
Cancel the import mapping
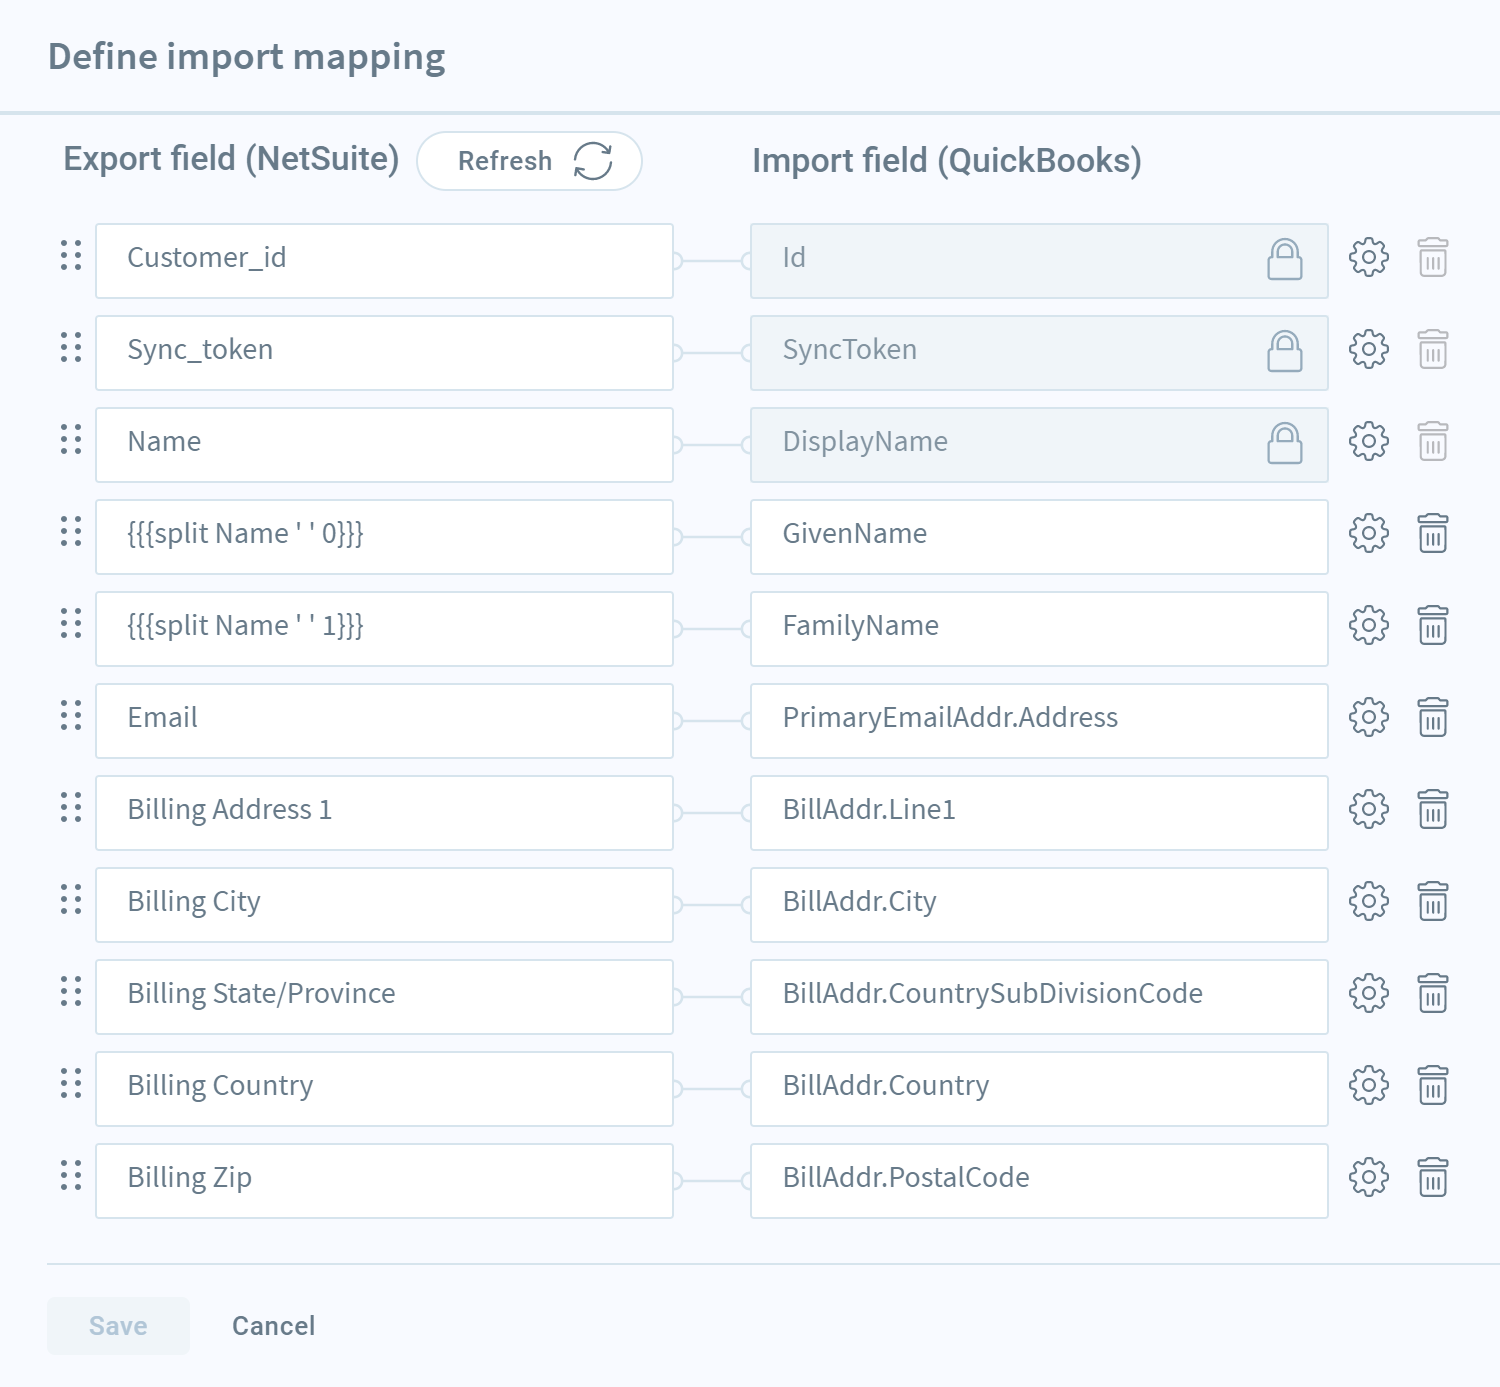pos(274,1326)
